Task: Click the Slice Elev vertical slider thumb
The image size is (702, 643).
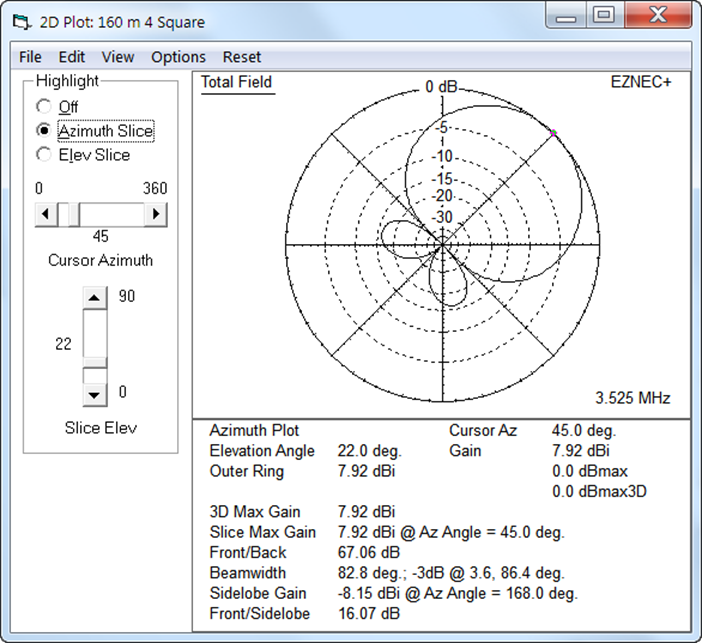Action: click(94, 362)
